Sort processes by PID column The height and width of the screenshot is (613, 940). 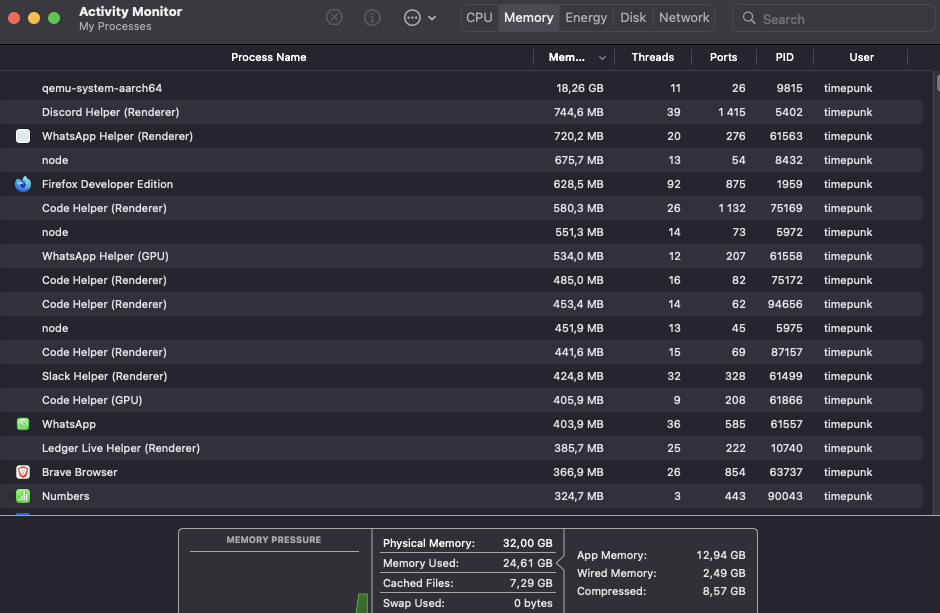point(785,57)
